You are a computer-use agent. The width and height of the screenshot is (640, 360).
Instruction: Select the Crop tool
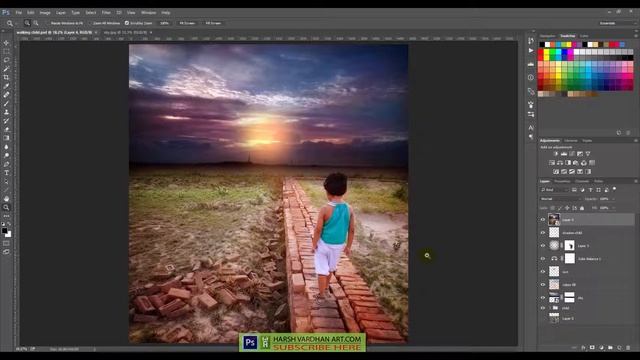click(6, 77)
